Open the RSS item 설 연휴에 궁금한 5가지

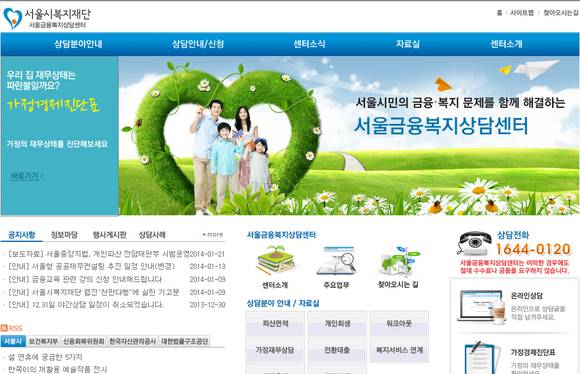click(x=45, y=357)
